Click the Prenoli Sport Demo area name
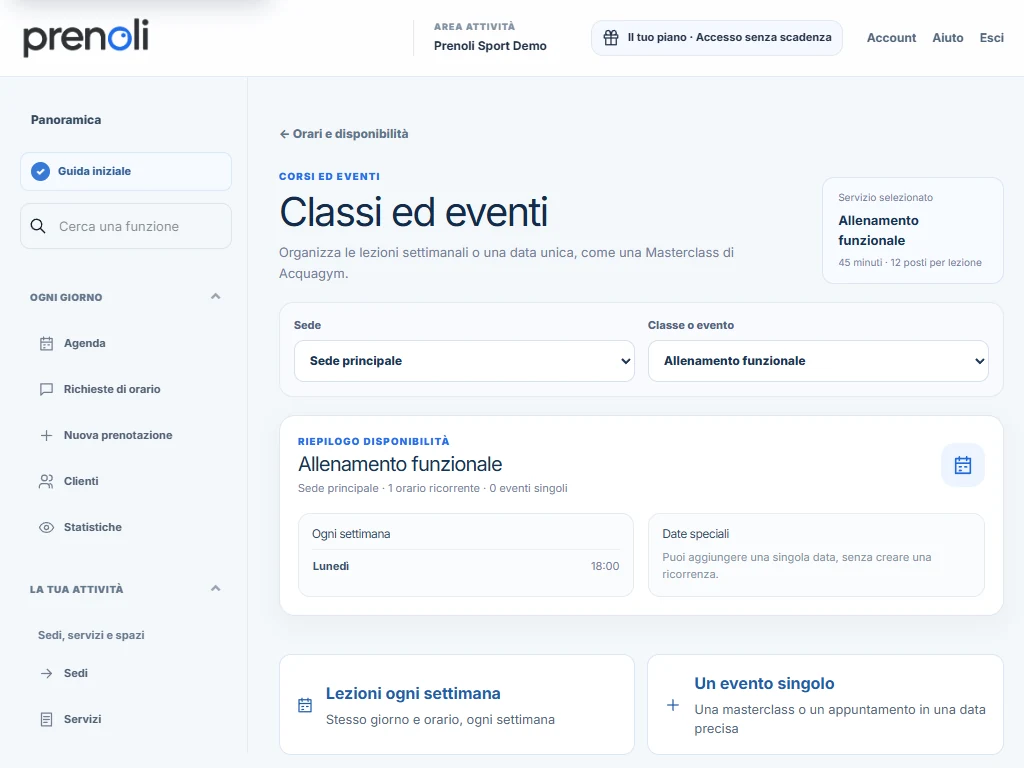The image size is (1024, 768). [x=490, y=46]
